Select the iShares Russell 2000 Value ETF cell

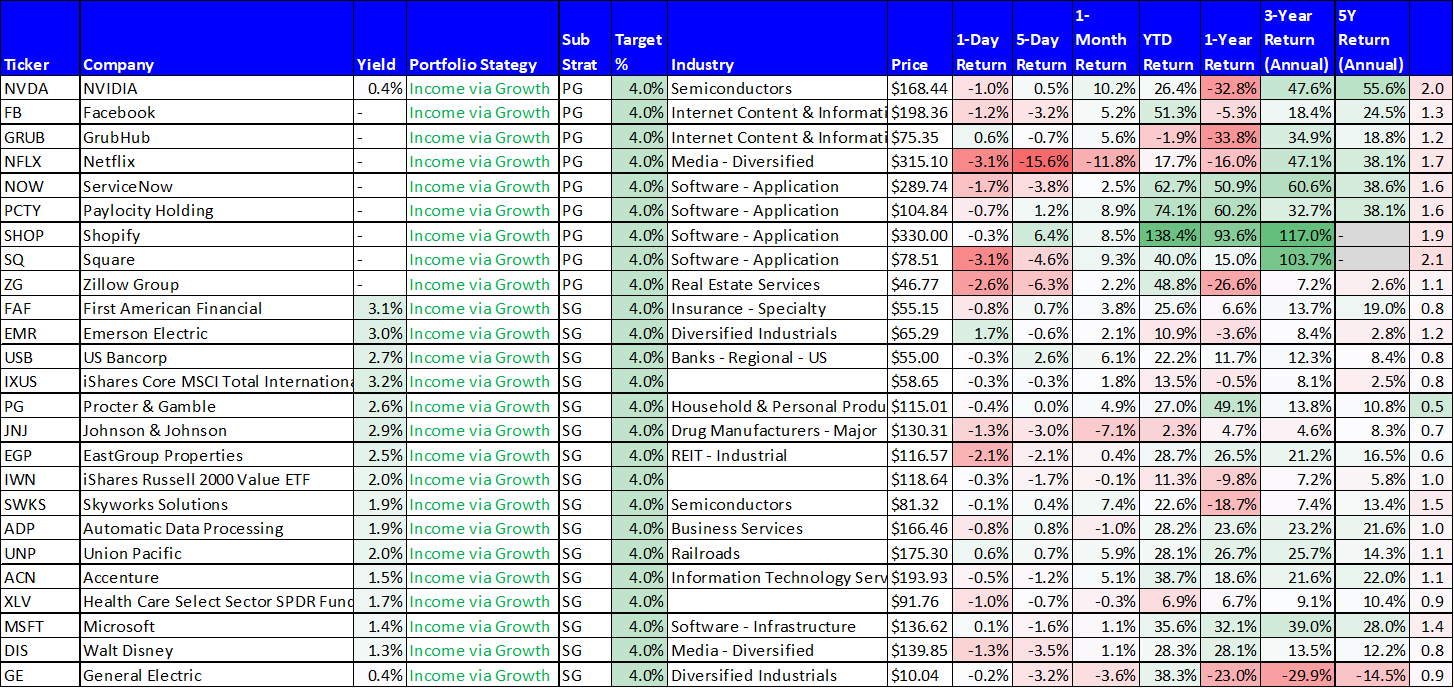tap(217, 479)
